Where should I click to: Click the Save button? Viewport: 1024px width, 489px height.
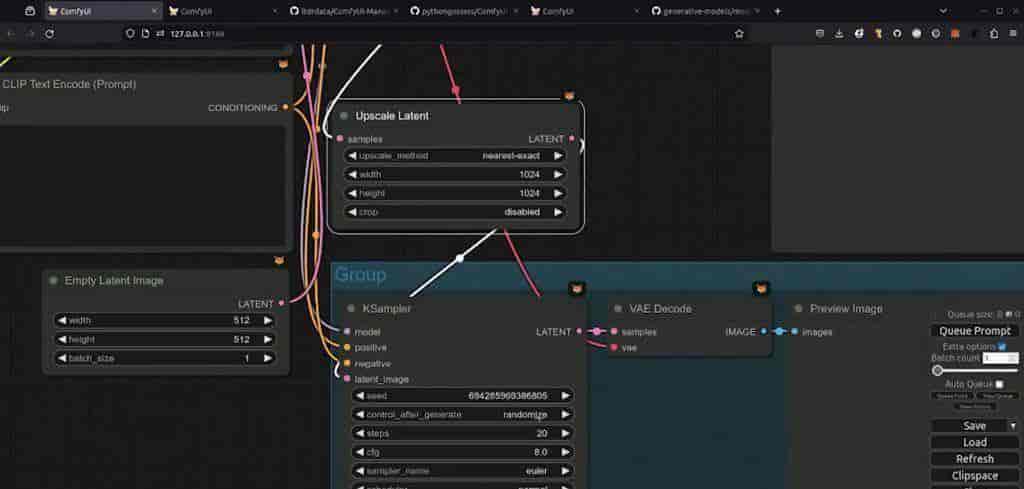click(970, 426)
